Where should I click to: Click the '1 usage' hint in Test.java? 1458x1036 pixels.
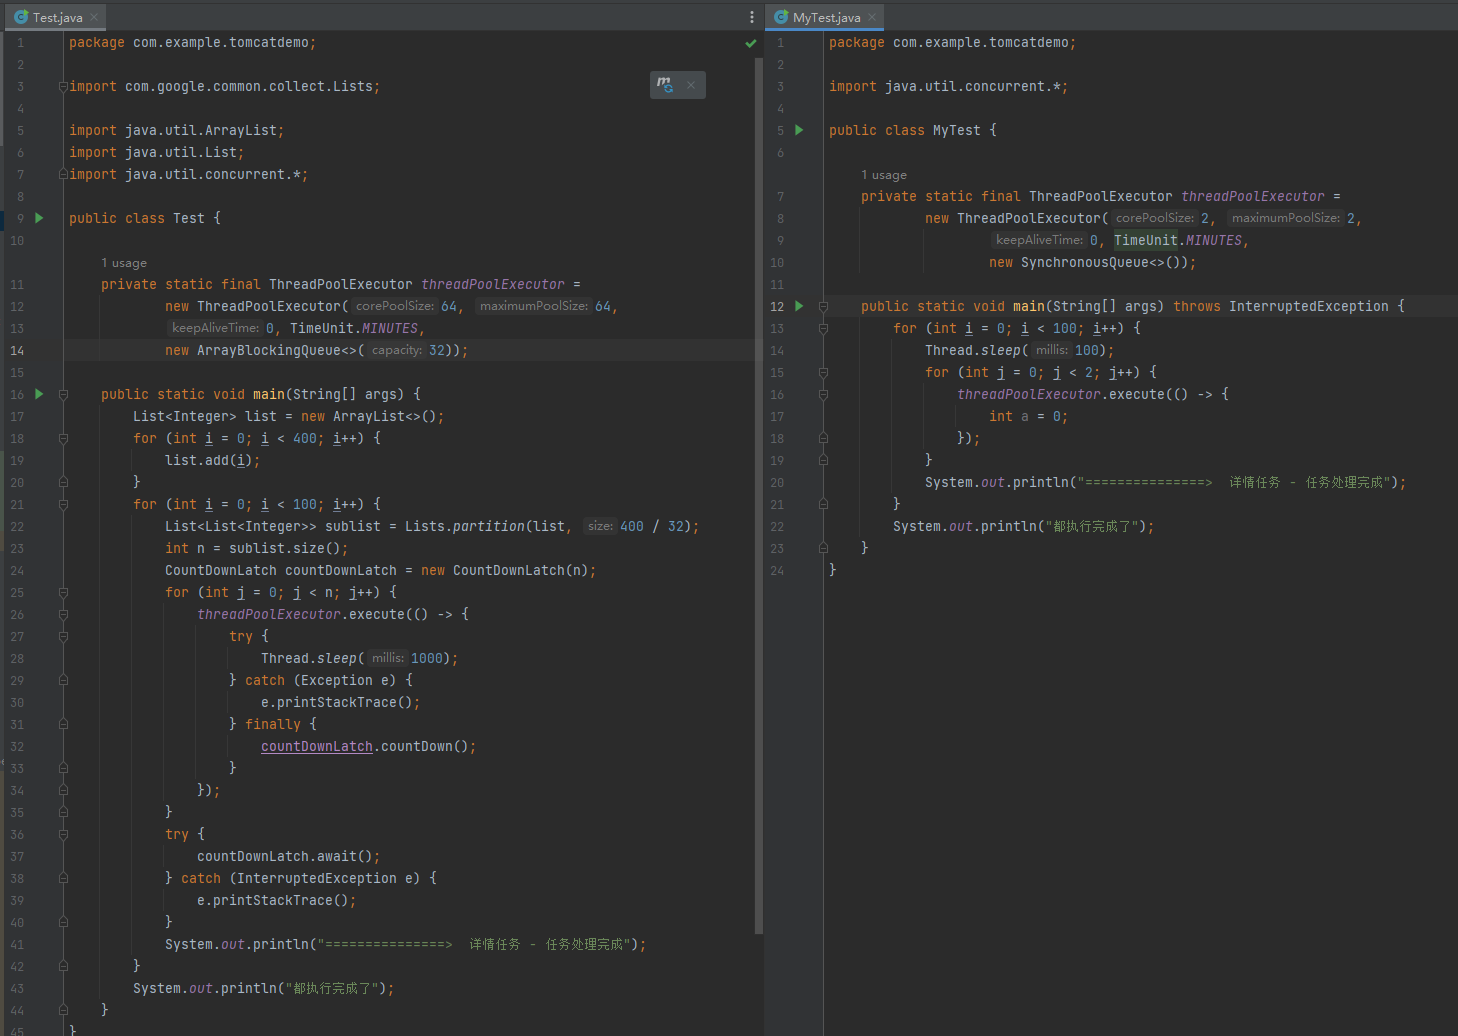pyautogui.click(x=124, y=263)
